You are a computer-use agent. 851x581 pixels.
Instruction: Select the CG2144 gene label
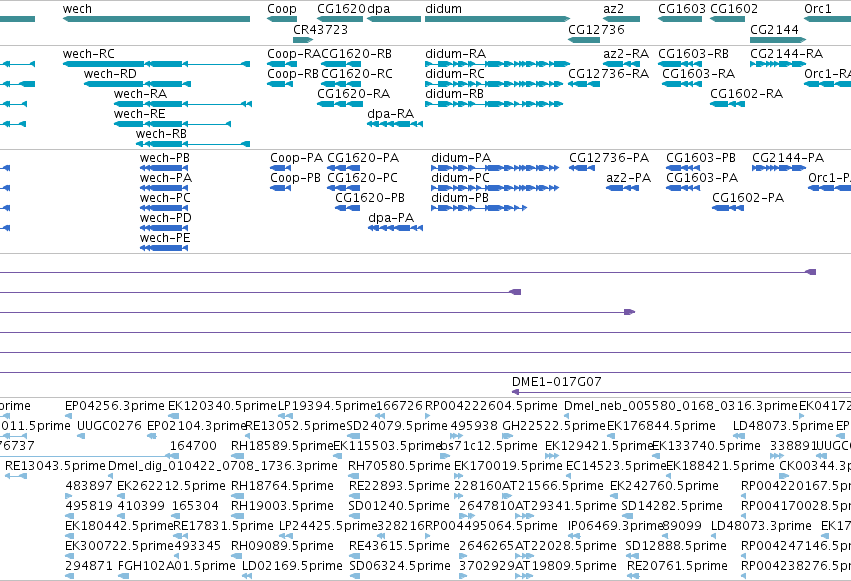[774, 29]
